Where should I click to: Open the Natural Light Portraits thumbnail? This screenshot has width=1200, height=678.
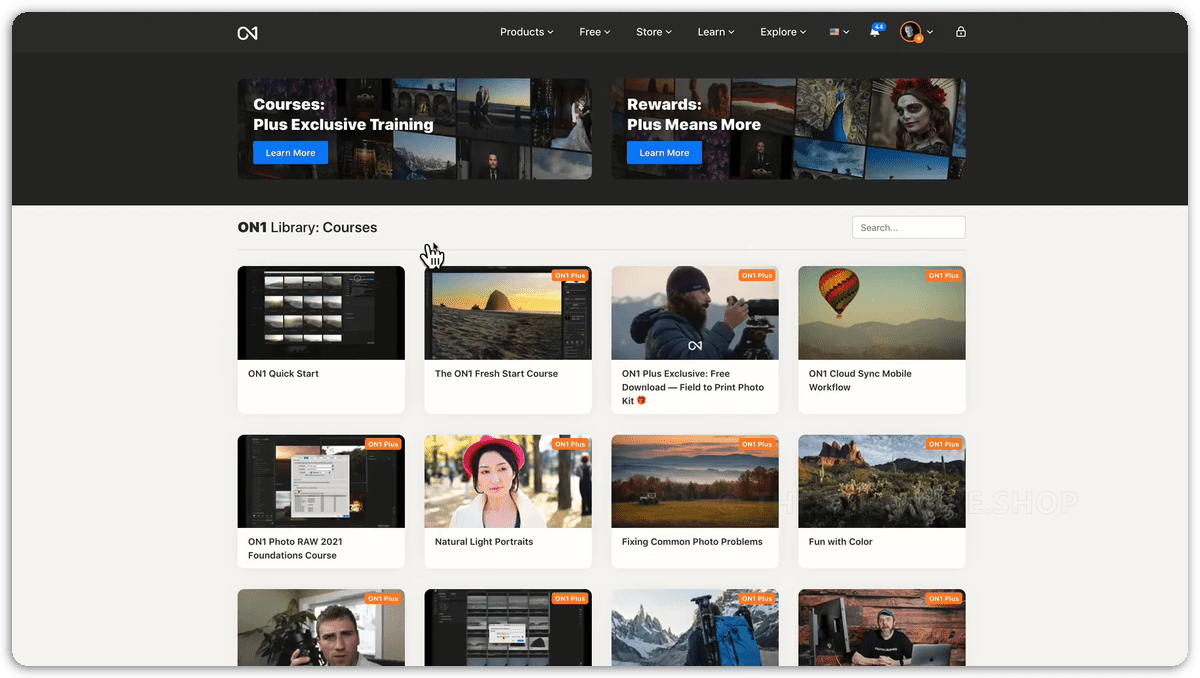[x=508, y=481]
